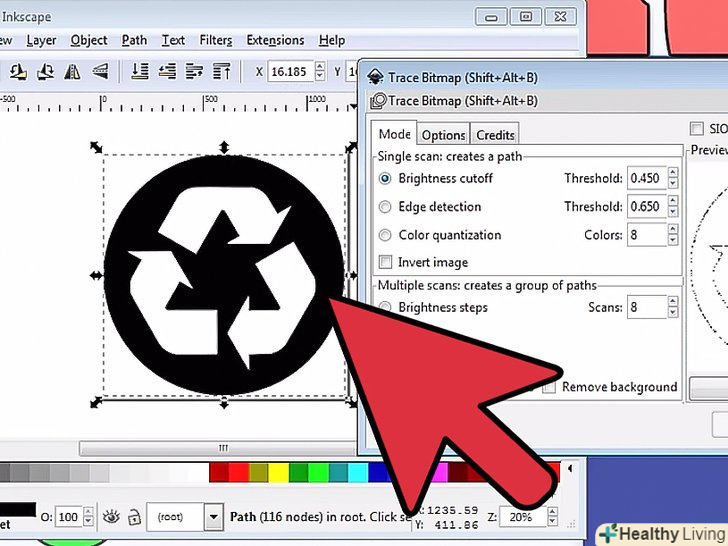Click the rotate 90° counter-clockwise icon

point(18,71)
